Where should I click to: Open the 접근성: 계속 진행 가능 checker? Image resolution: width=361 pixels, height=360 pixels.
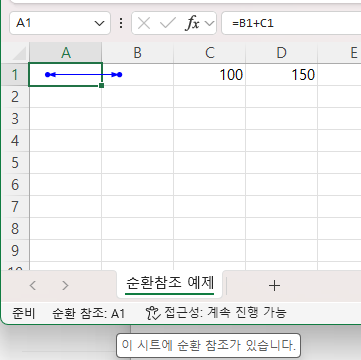(216, 313)
